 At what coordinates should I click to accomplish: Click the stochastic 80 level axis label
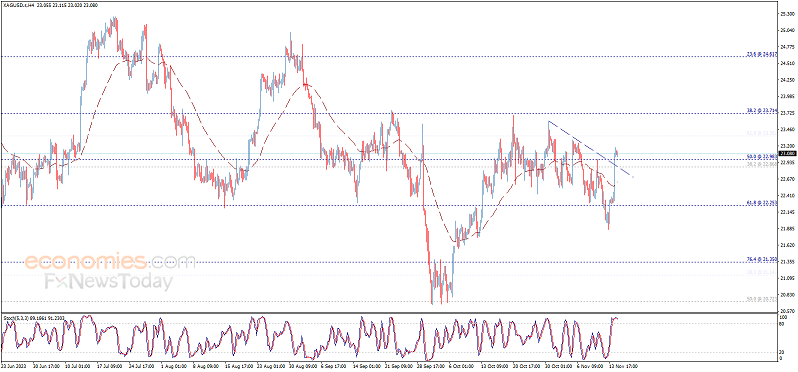(783, 323)
